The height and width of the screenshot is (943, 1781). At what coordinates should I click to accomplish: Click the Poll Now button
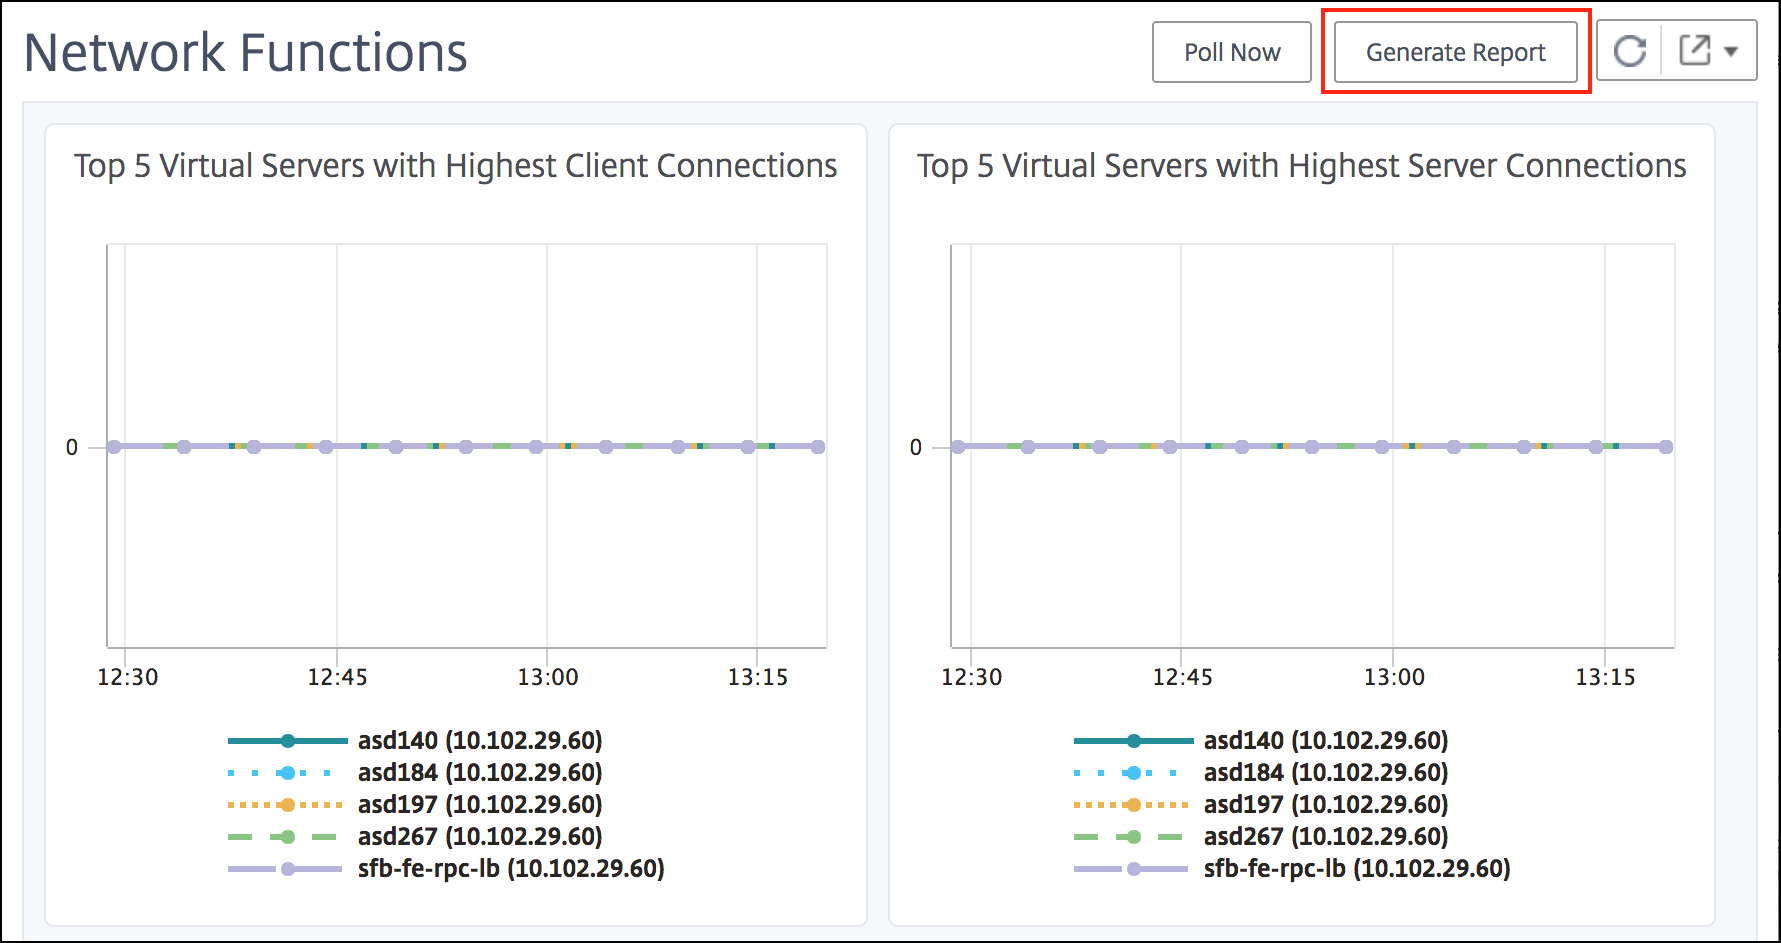coord(1231,52)
